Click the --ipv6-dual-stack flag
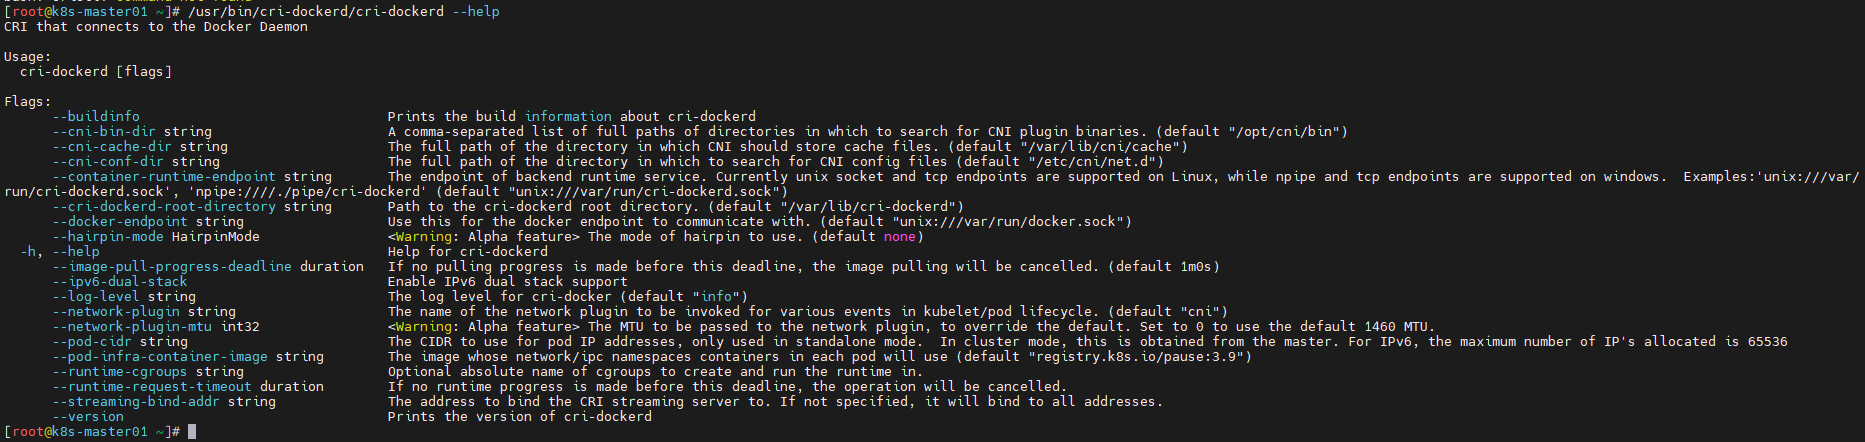Image resolution: width=1865 pixels, height=442 pixels. click(120, 282)
